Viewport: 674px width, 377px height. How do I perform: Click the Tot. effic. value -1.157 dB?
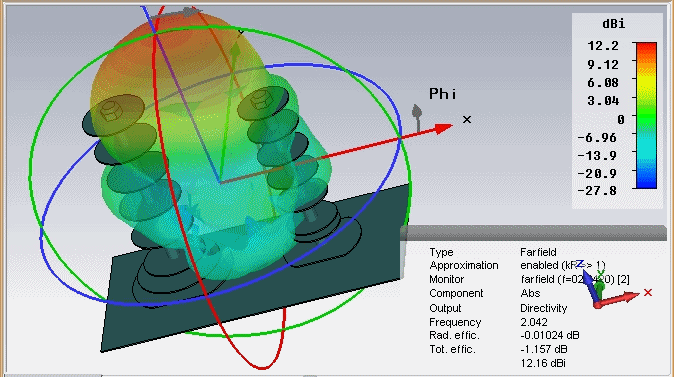544,349
